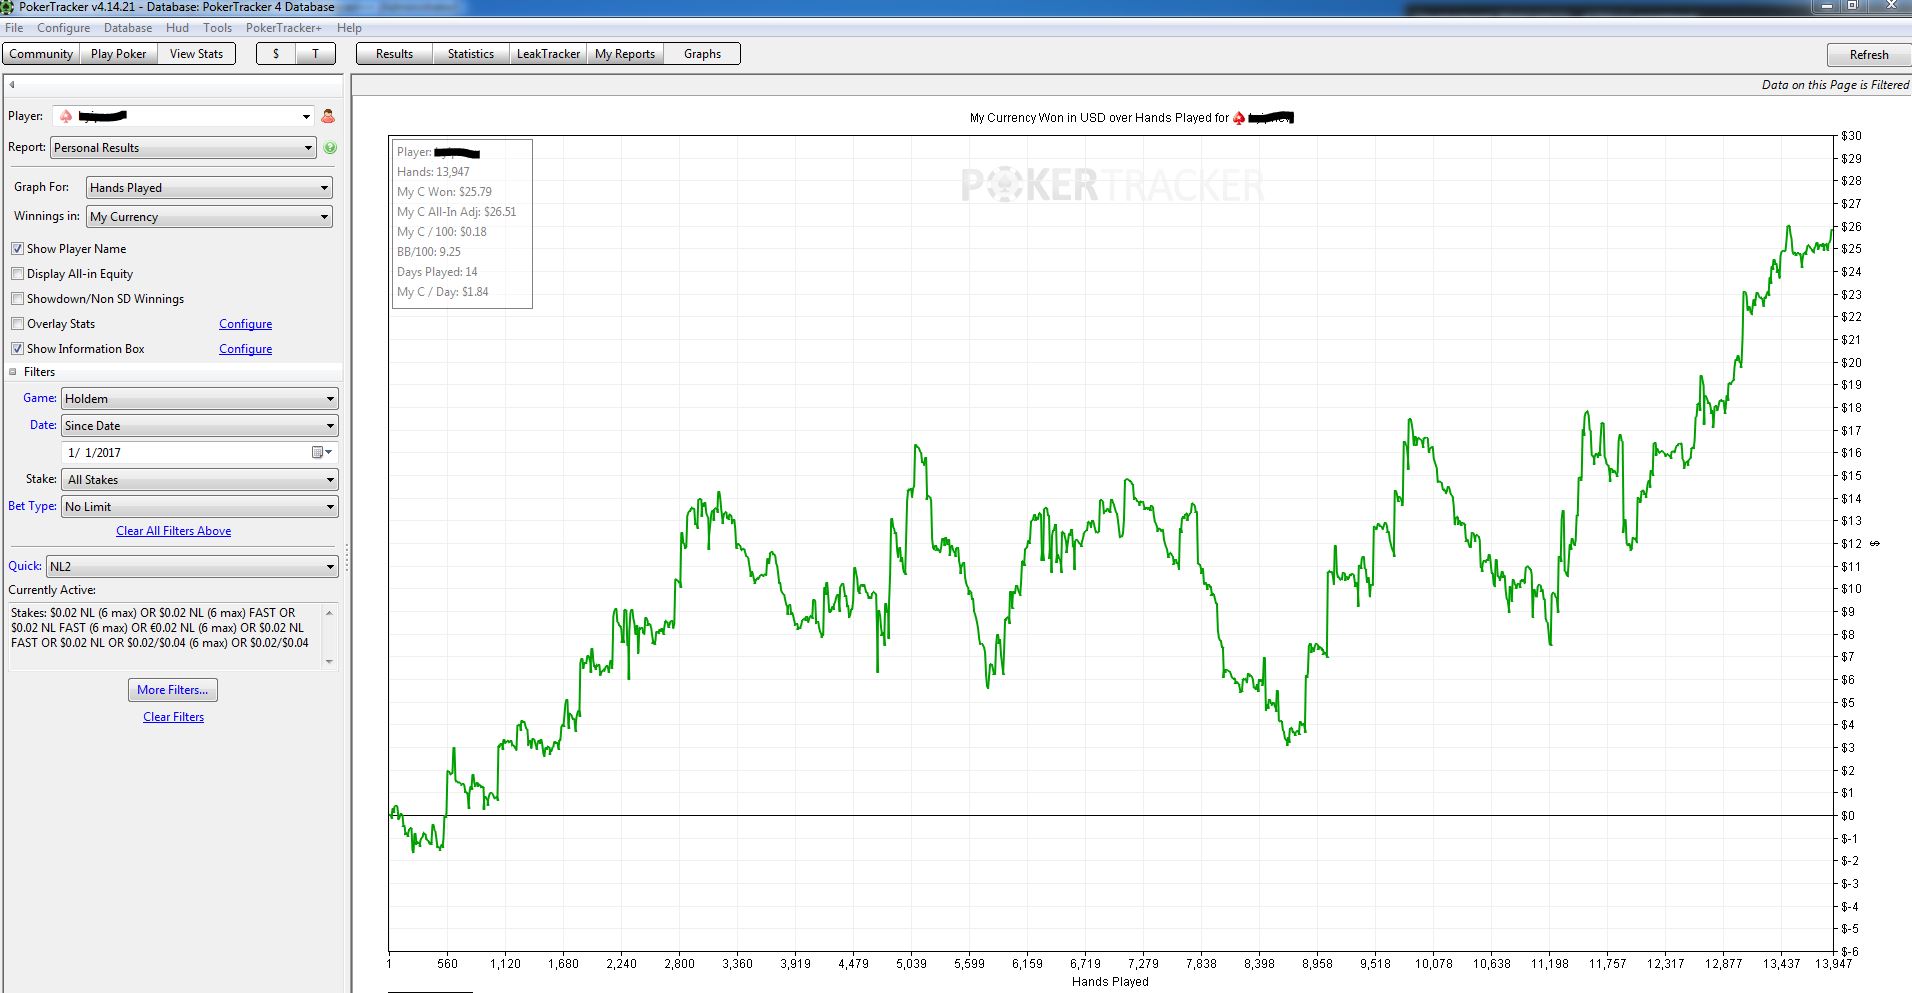Open the Date dropdown showing Since Date
Image resolution: width=1912 pixels, height=993 pixels.
click(200, 426)
